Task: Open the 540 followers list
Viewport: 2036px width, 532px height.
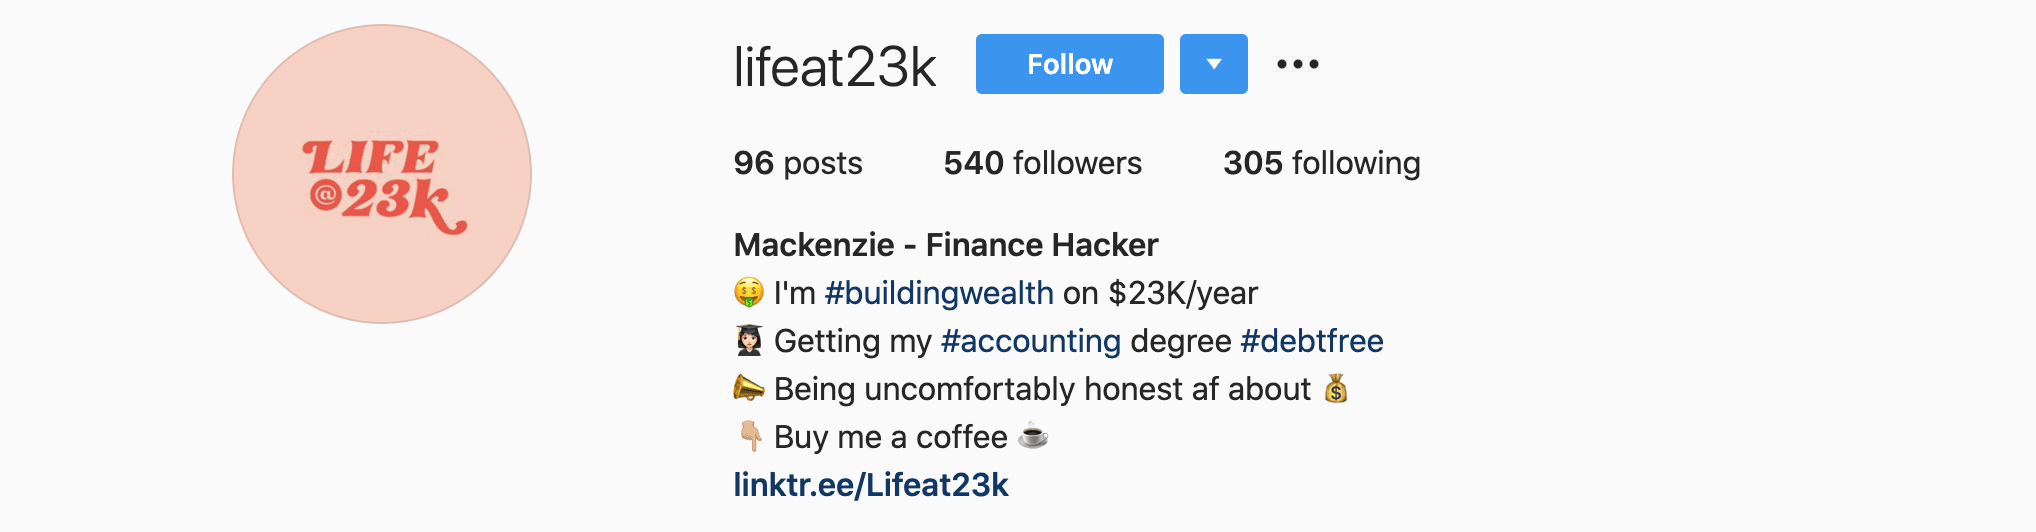Action: (x=1042, y=163)
